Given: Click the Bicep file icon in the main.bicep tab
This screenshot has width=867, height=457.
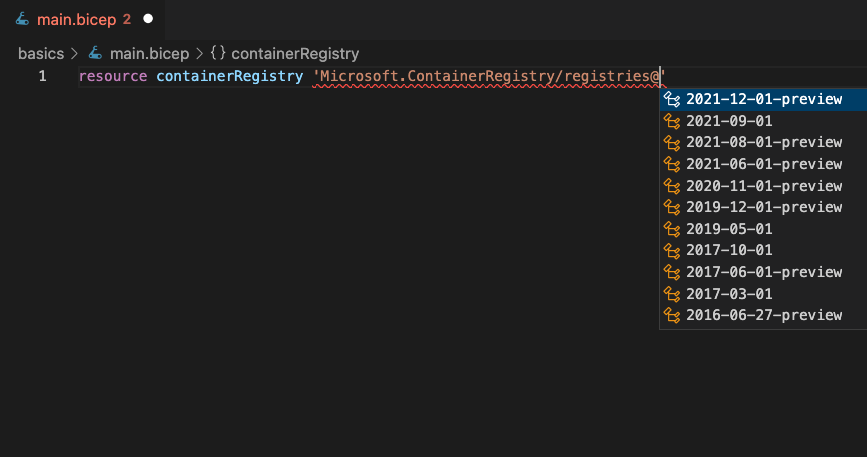Looking at the screenshot, I should coord(22,18).
